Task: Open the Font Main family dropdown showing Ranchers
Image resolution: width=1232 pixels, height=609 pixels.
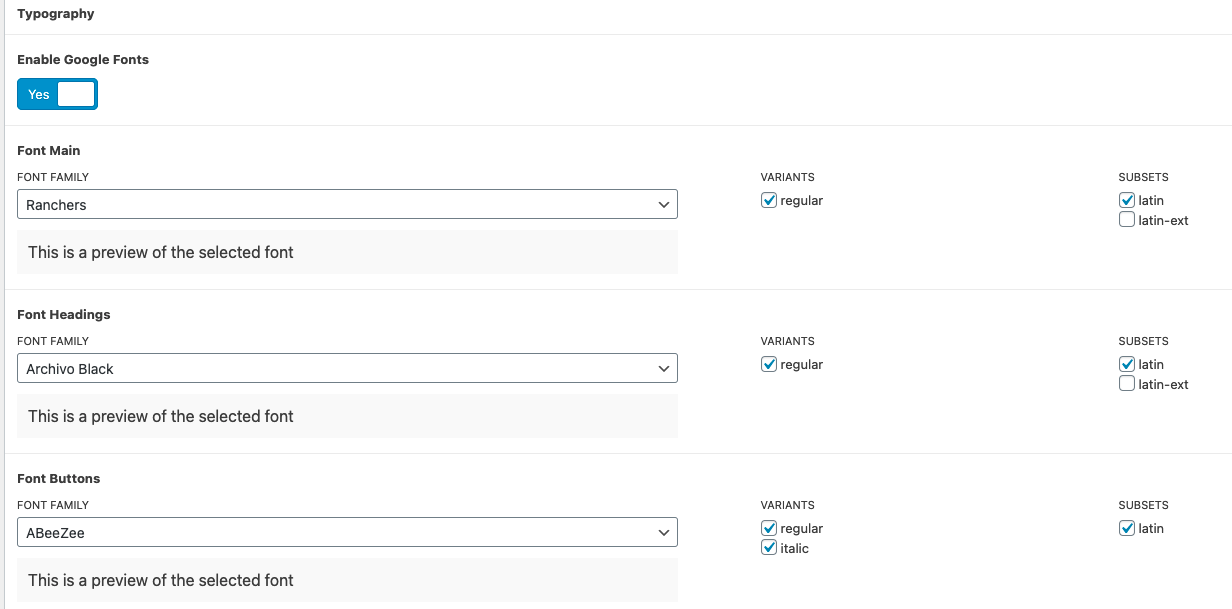Action: tap(347, 204)
